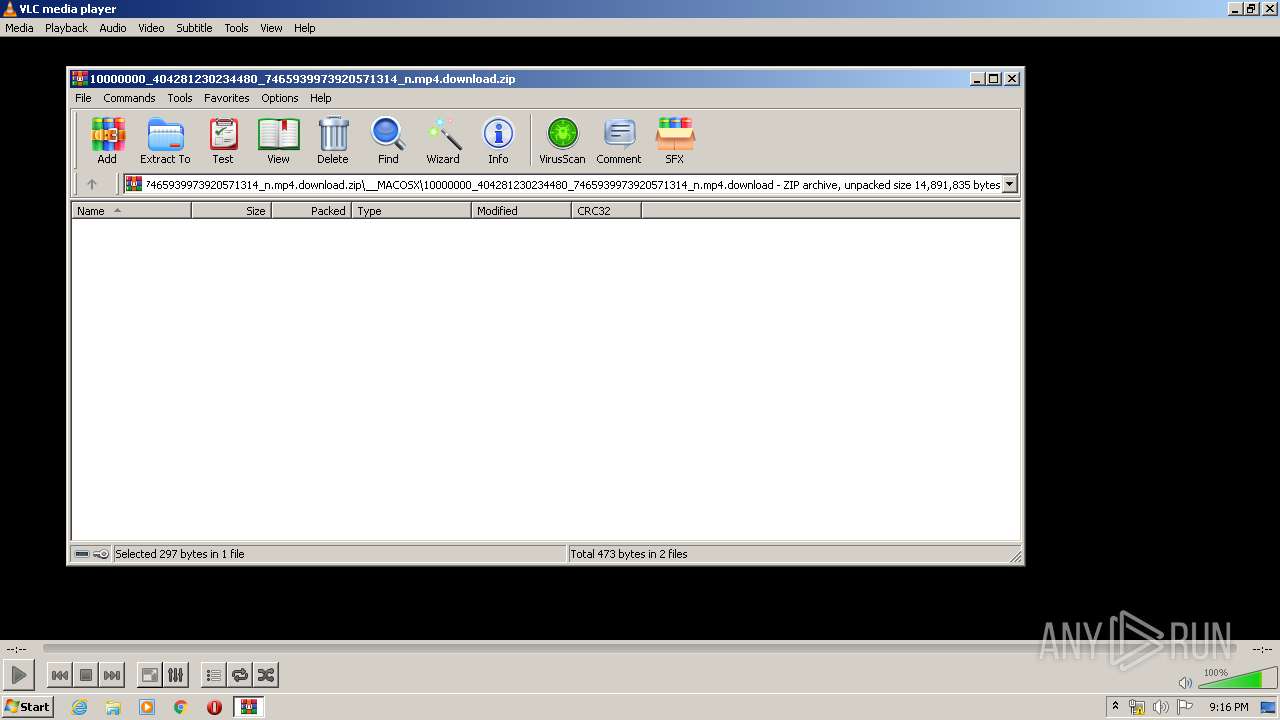Click 'Total 473 bytes in 2 files' status text
This screenshot has height=720, width=1280.
[629, 554]
